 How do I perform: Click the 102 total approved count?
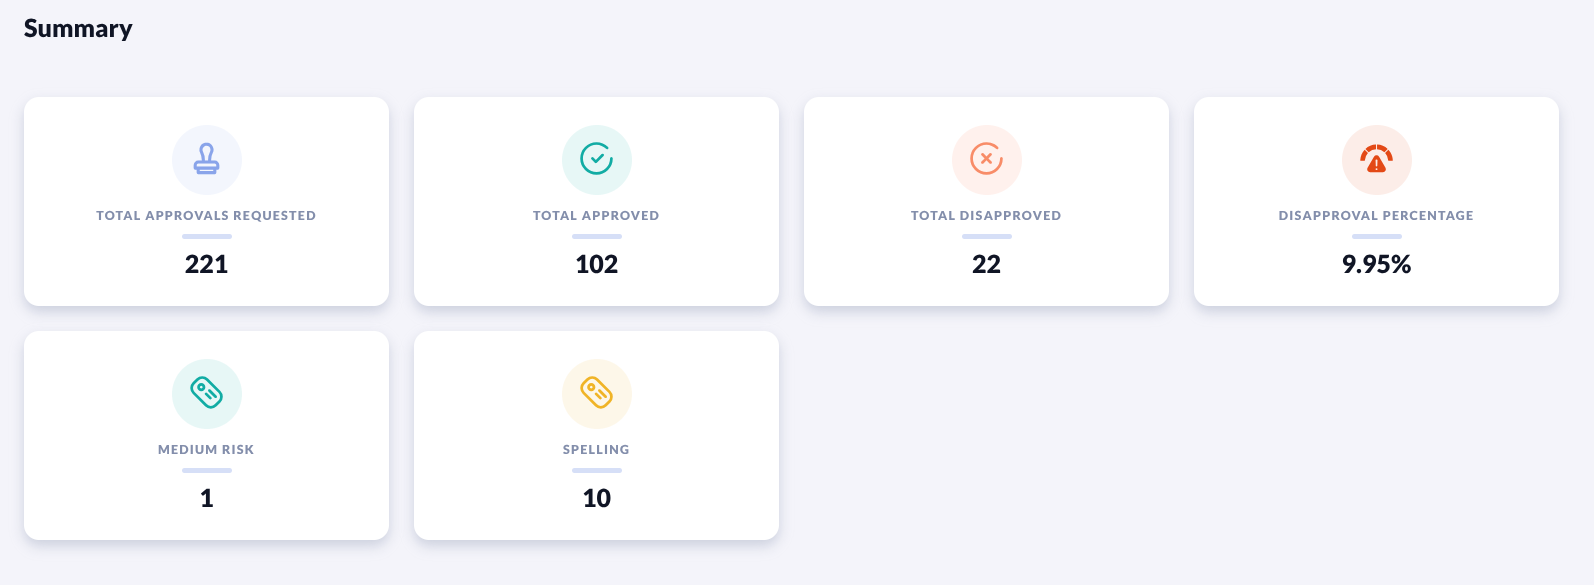point(597,265)
